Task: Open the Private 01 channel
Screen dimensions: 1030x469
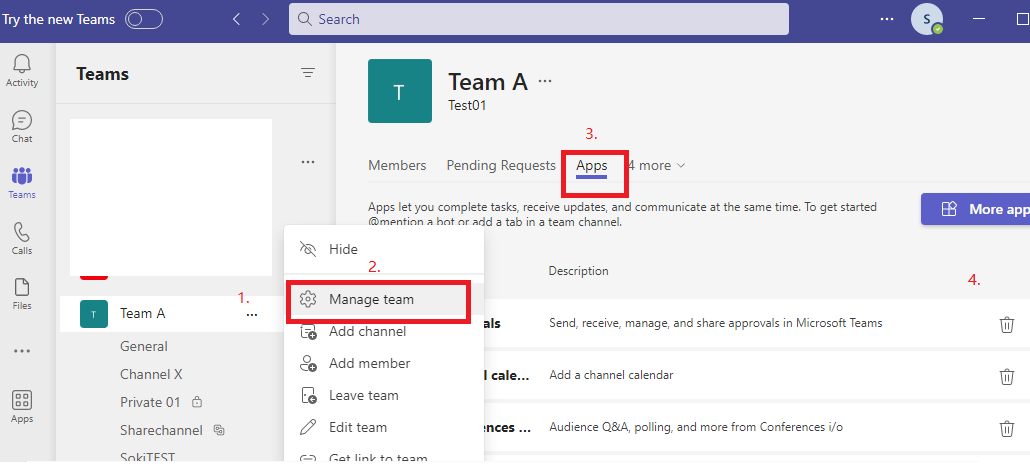Action: pyautogui.click(x=150, y=402)
